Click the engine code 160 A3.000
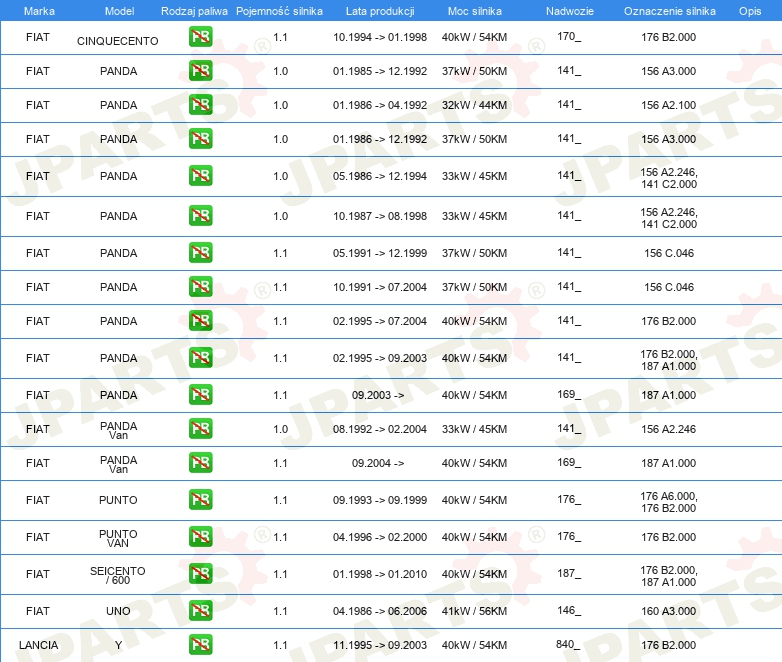The height and width of the screenshot is (662, 782). pyautogui.click(x=668, y=611)
